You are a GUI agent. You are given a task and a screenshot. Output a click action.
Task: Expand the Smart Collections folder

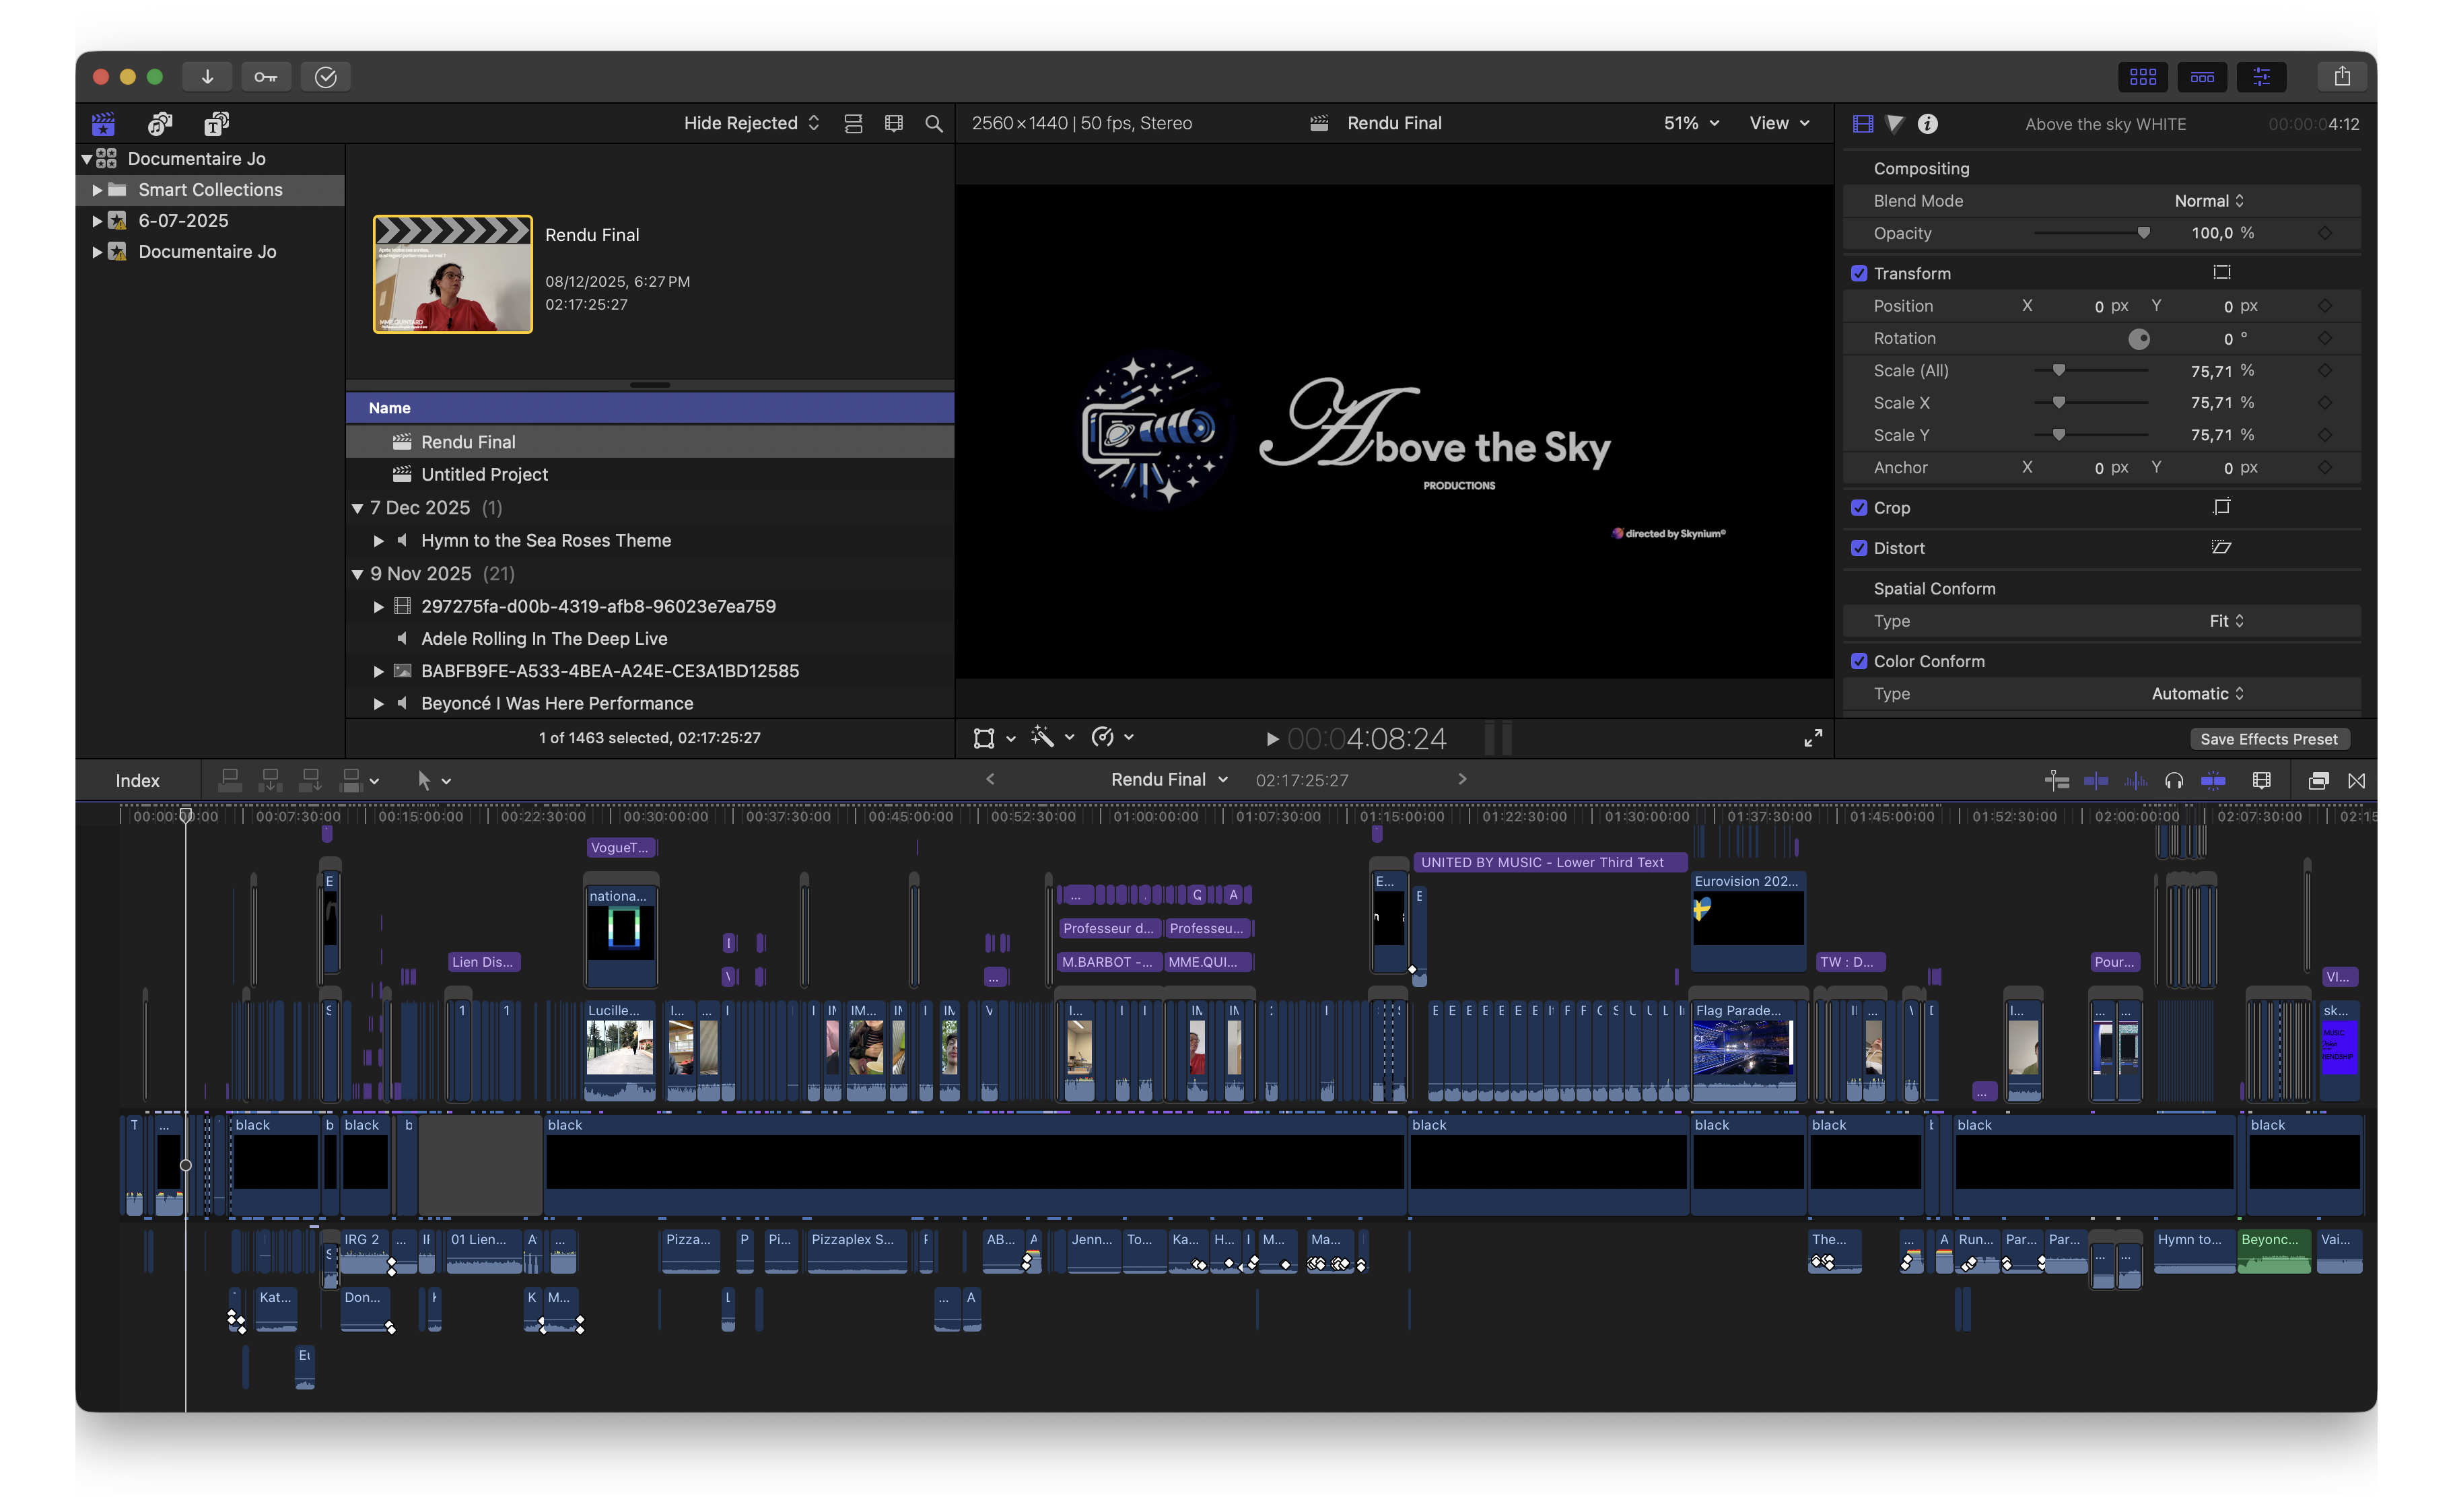[97, 190]
